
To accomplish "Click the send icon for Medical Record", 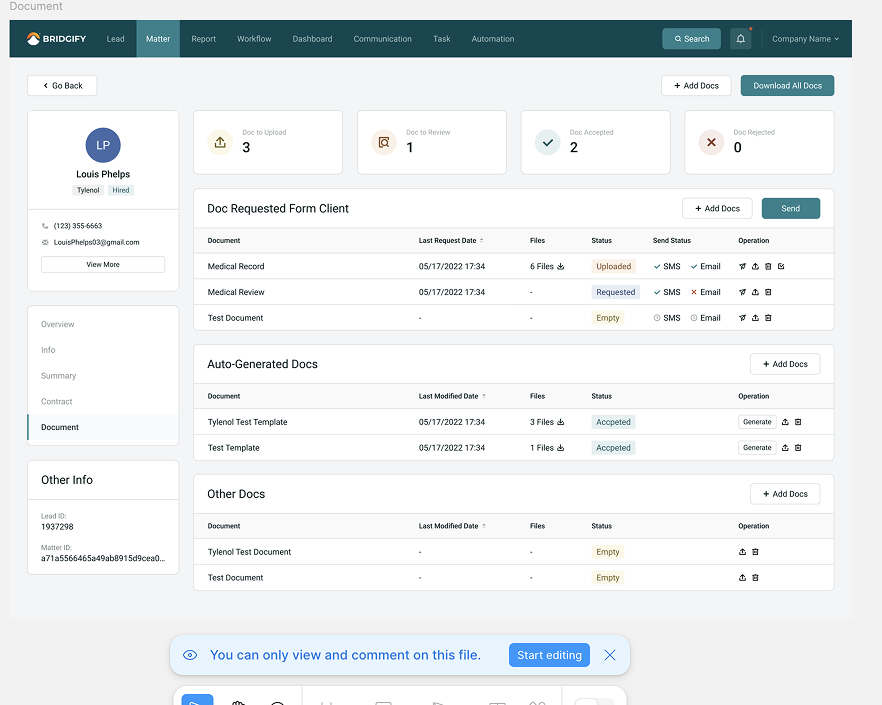I will tap(742, 267).
